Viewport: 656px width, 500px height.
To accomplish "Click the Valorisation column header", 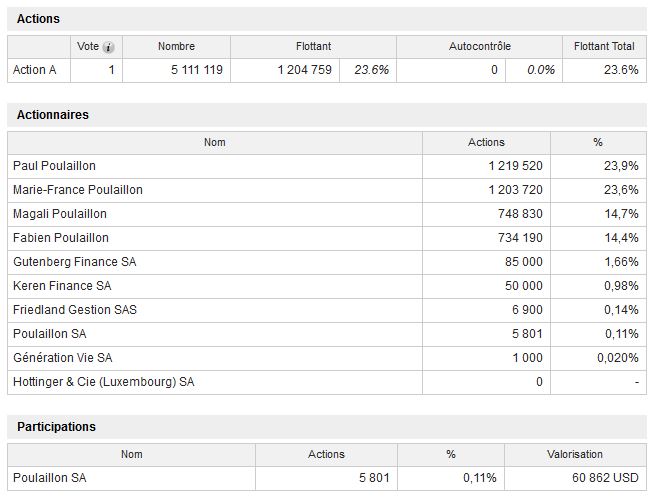I will (574, 454).
